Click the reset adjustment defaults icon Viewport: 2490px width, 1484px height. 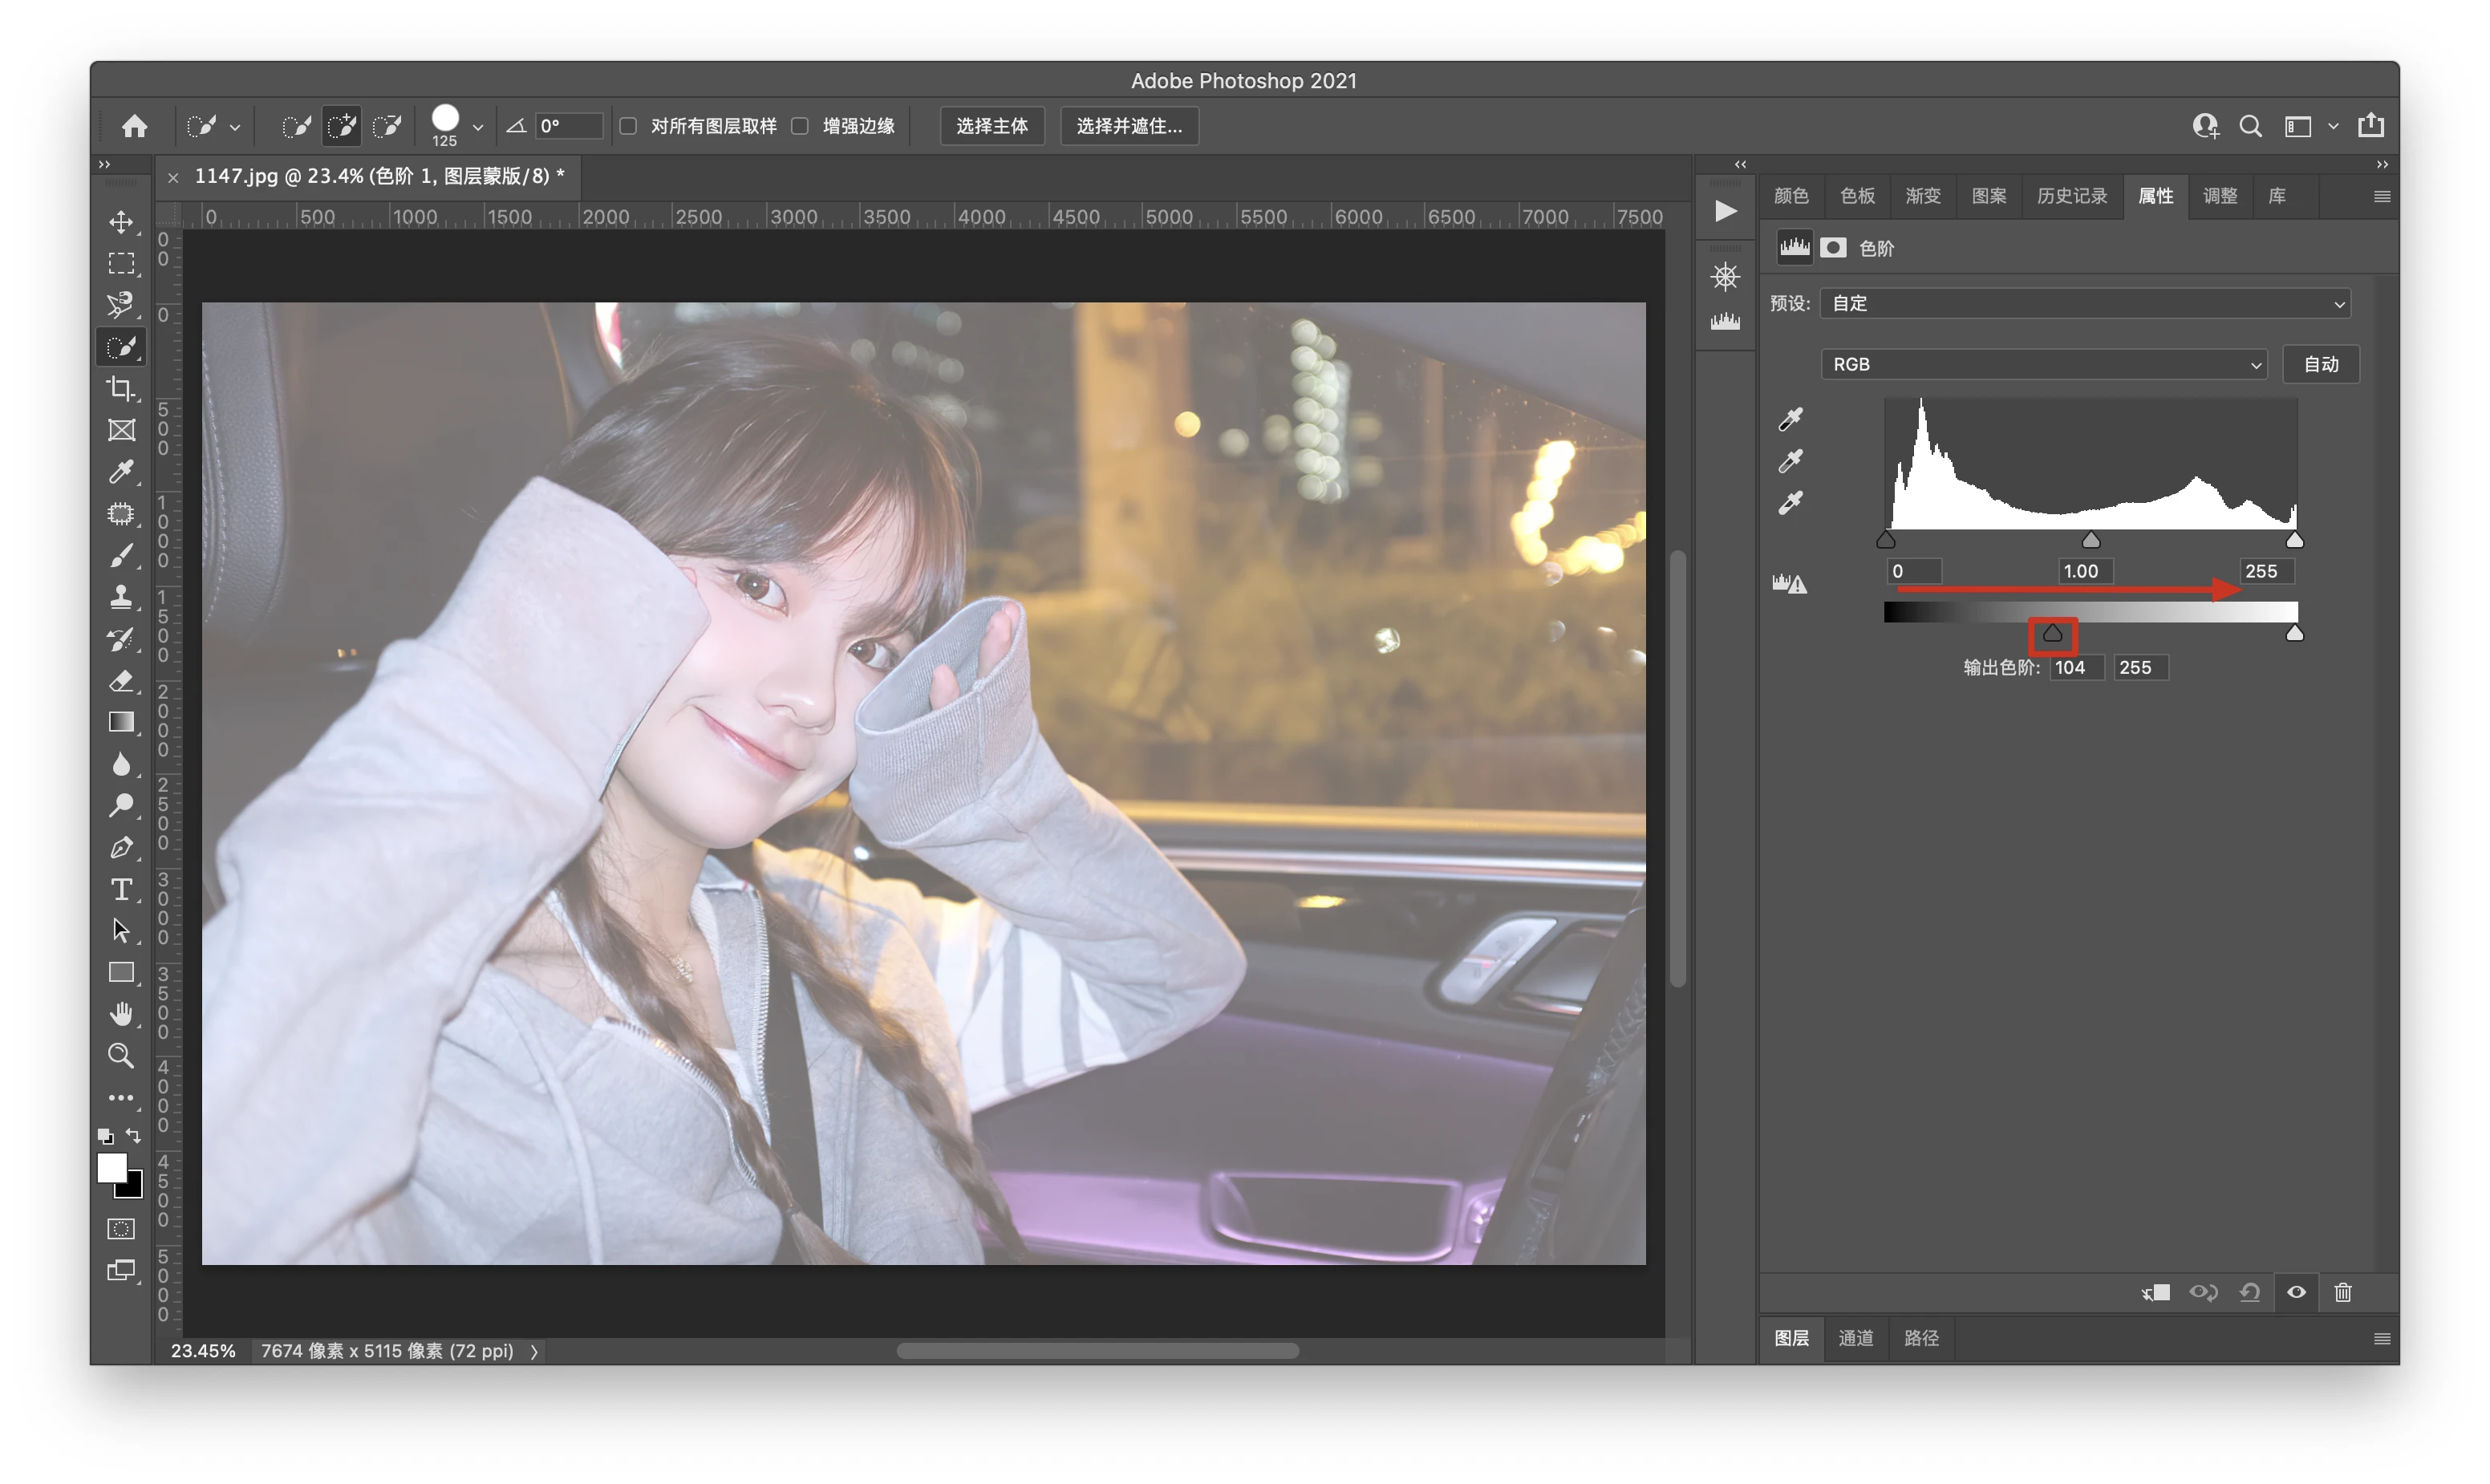(2249, 1292)
